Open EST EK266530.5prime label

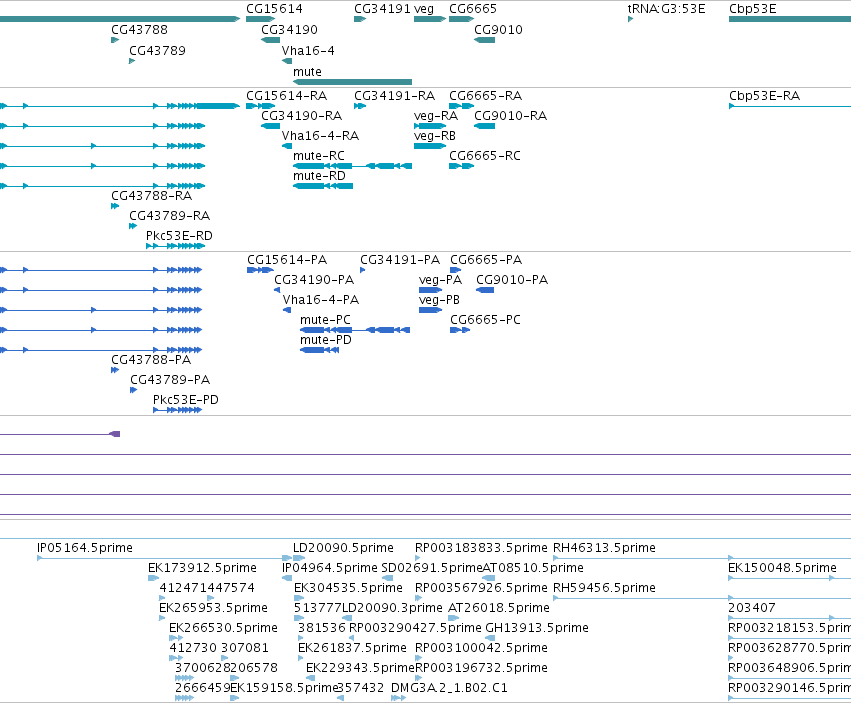pyautogui.click(x=223, y=628)
